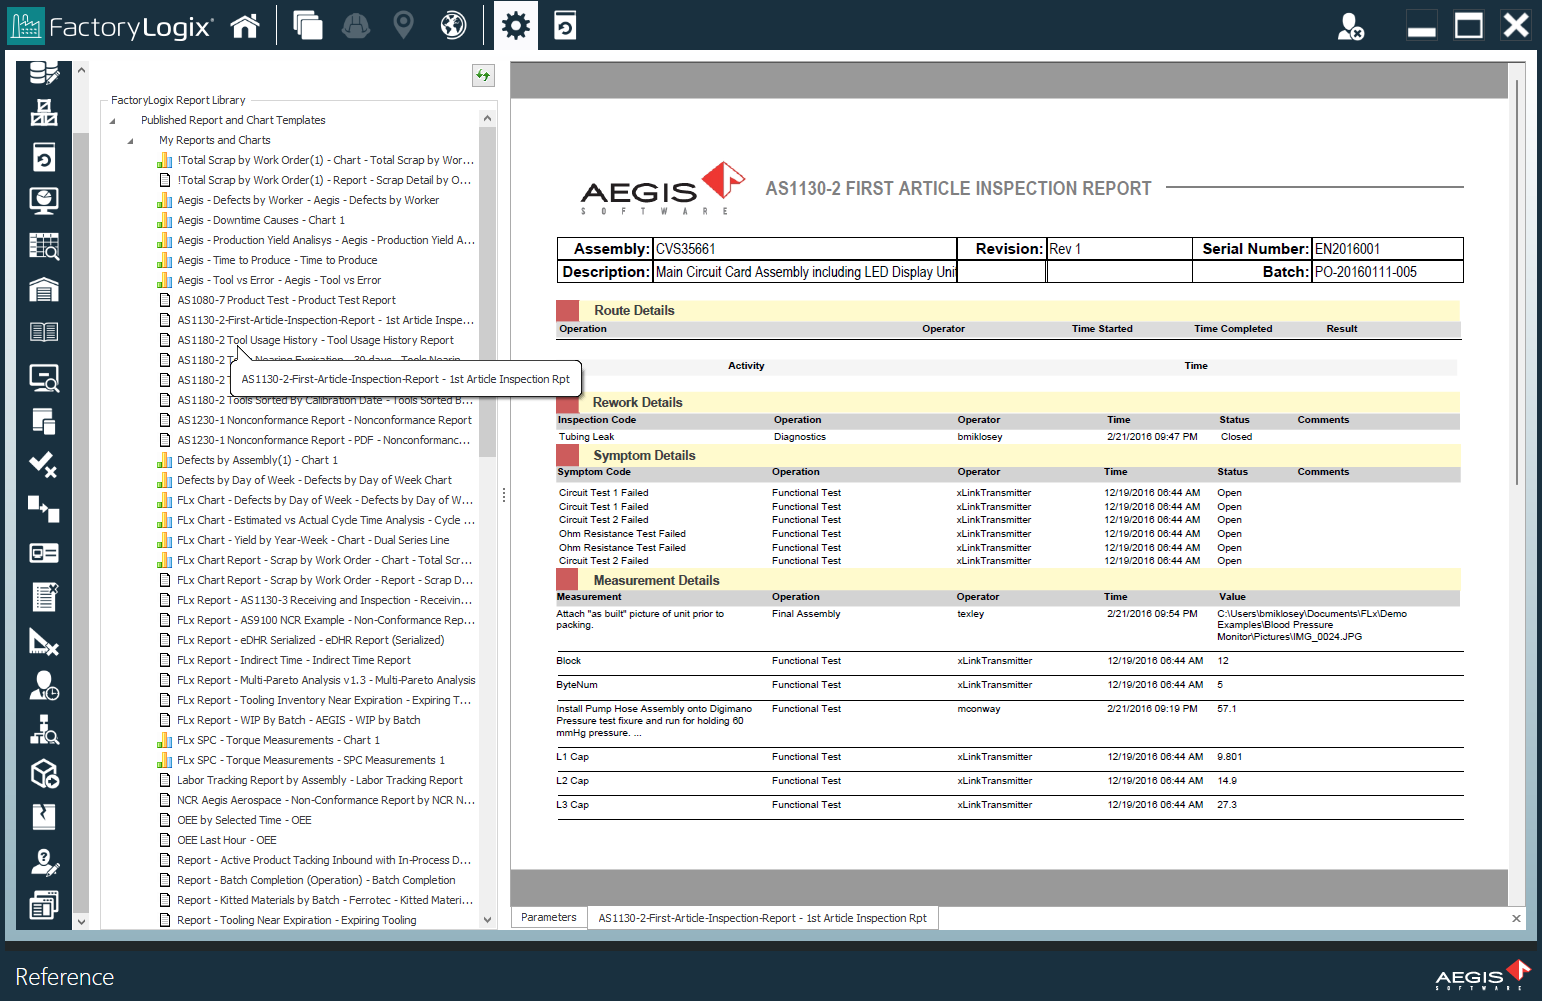Select the location pin icon in the toolbar
Screen dimensions: 1542x1001
coord(404,25)
